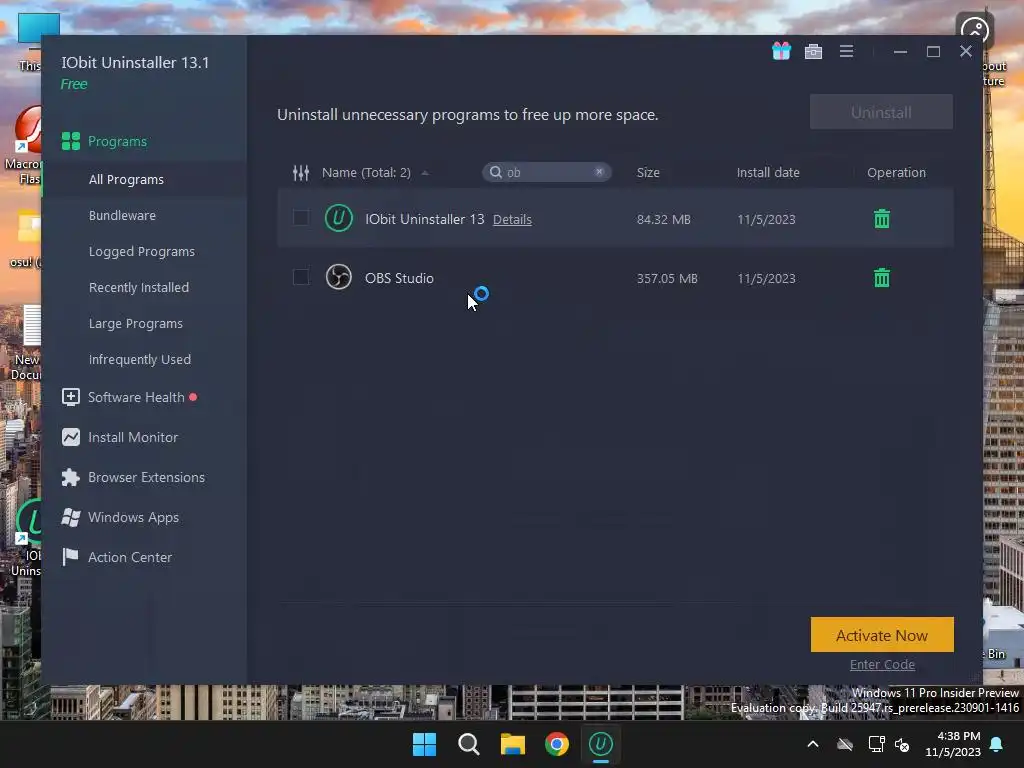Screen dimensions: 1024x768
Task: Click the network display tray icon
Action: coord(876,744)
